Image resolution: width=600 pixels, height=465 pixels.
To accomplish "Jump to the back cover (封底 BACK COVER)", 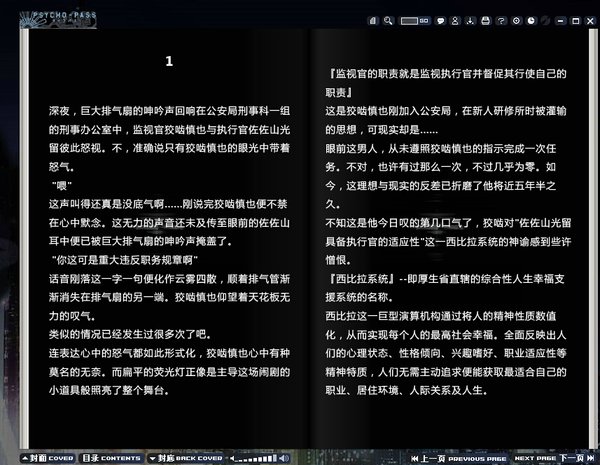I will tap(186, 458).
